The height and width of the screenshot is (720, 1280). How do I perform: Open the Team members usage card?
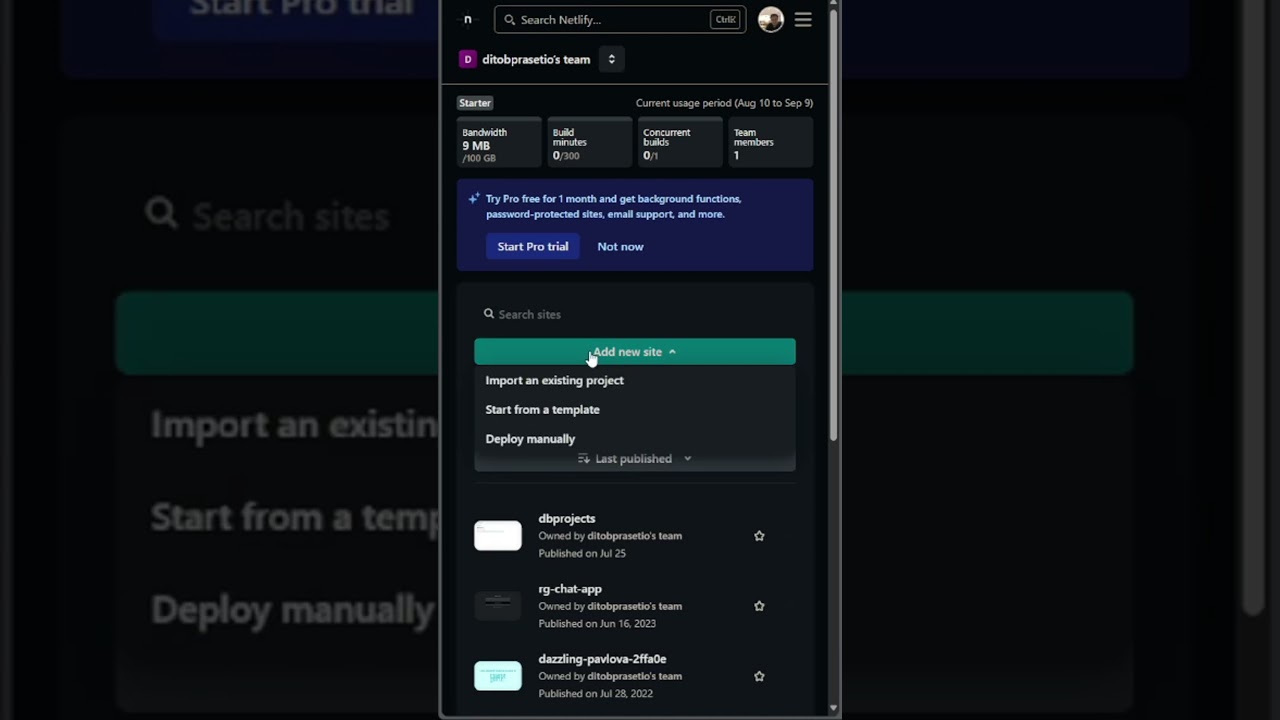(x=771, y=144)
